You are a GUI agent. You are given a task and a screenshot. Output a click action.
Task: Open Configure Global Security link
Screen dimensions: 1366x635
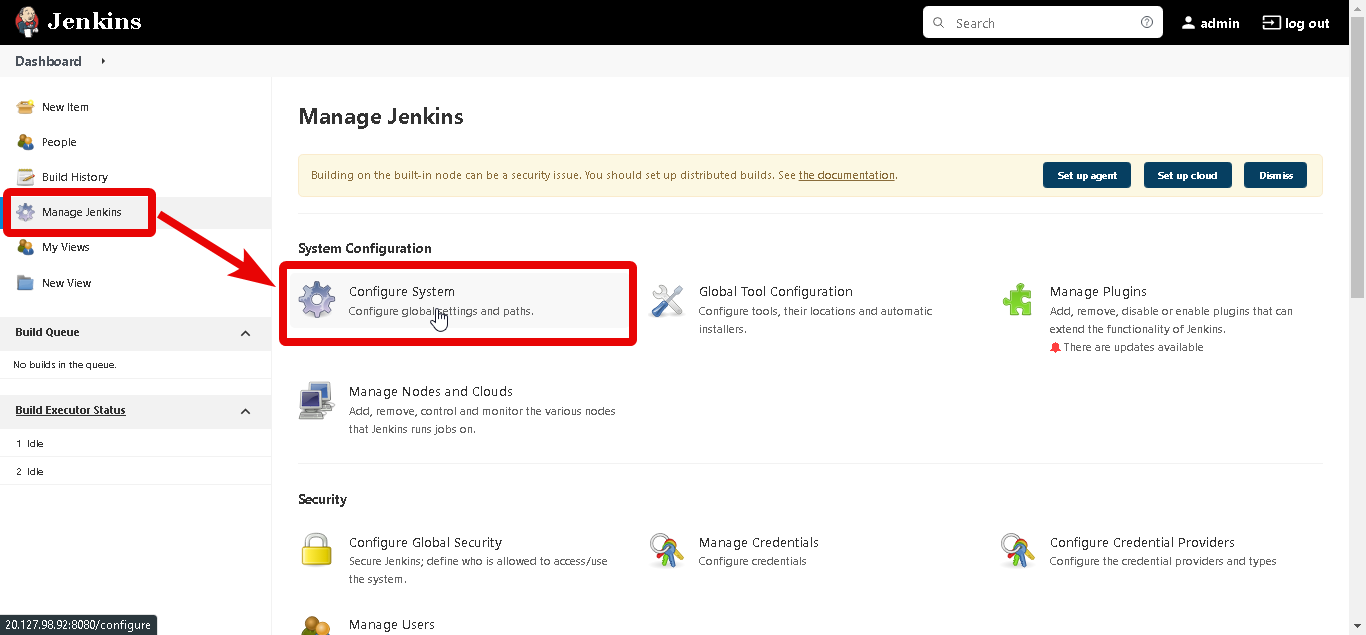tap(425, 542)
